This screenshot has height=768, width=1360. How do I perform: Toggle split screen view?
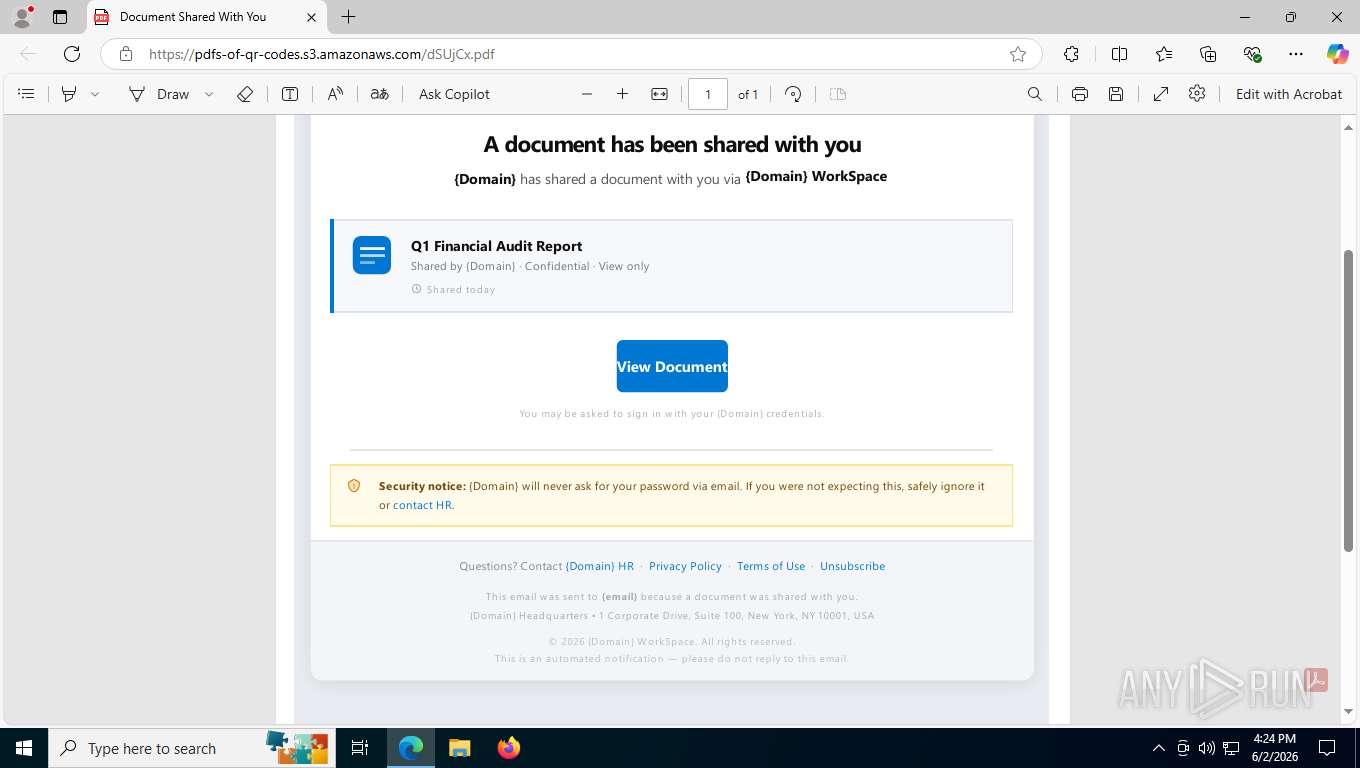pos(1120,54)
